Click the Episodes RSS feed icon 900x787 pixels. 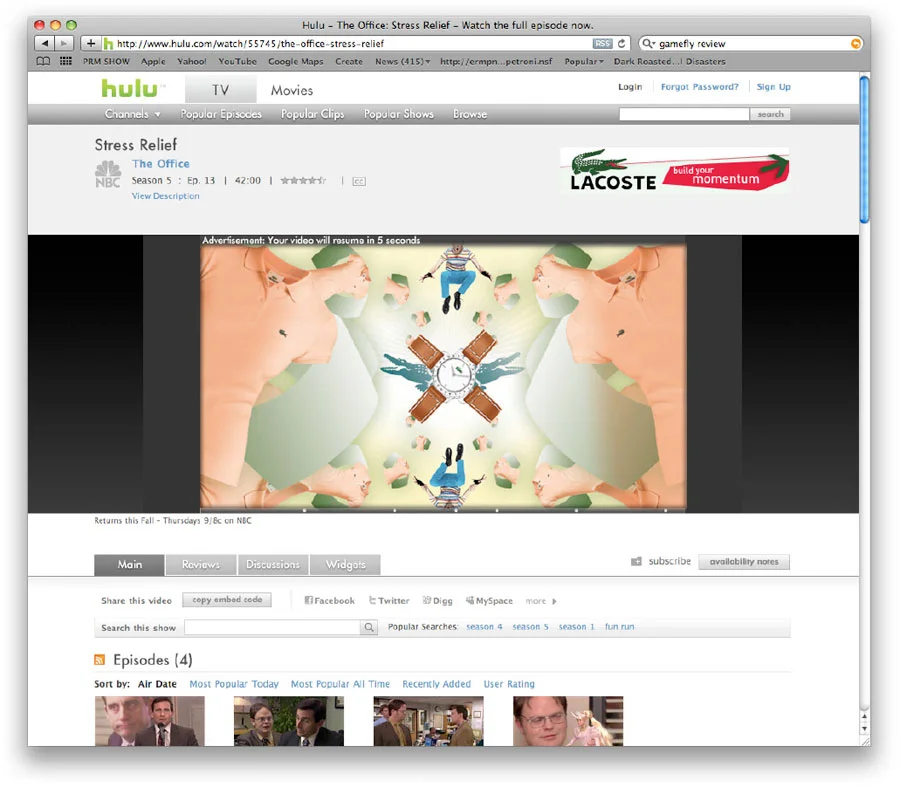point(99,660)
